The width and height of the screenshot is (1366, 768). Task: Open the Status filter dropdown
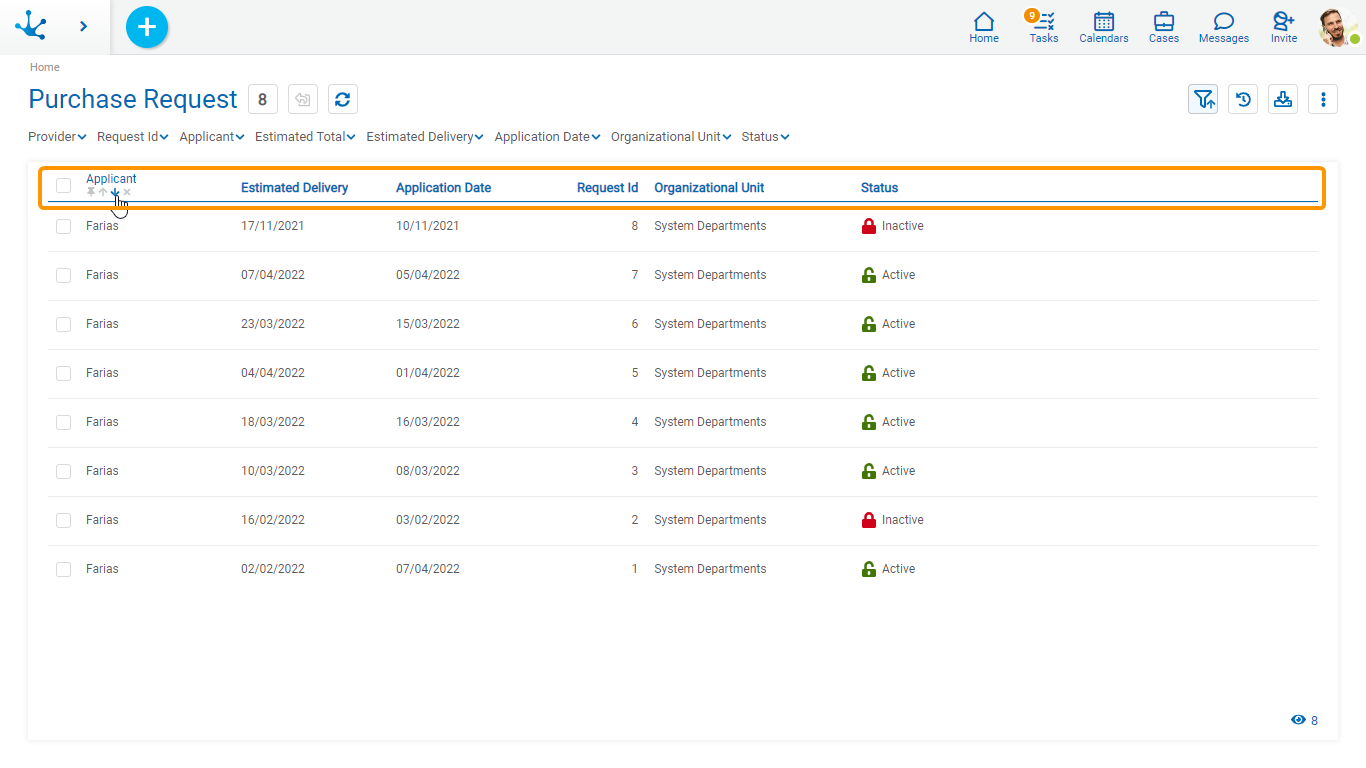pyautogui.click(x=765, y=137)
